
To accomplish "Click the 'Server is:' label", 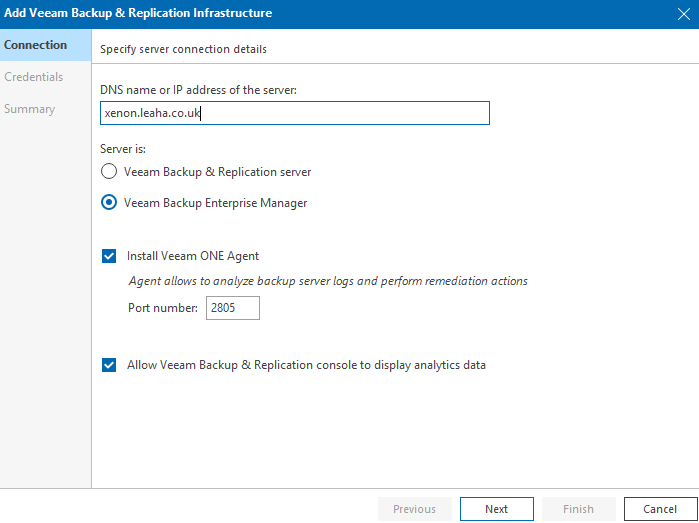I will (123, 149).
